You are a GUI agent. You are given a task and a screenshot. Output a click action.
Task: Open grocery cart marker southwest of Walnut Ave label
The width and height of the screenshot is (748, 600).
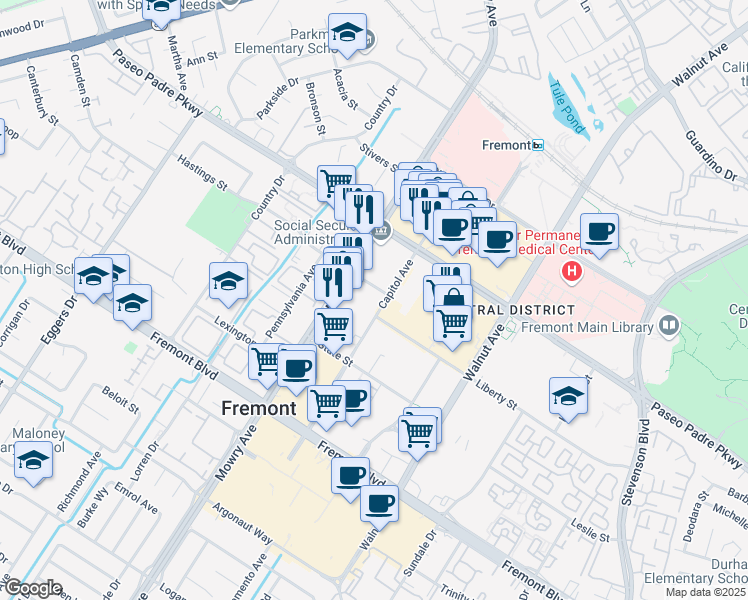pos(417,436)
